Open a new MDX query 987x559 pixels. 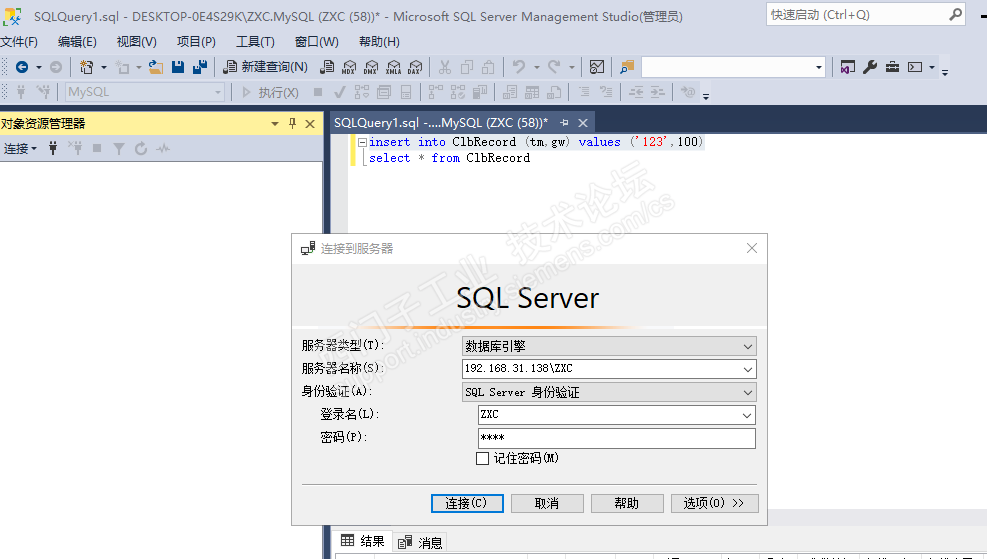point(349,67)
